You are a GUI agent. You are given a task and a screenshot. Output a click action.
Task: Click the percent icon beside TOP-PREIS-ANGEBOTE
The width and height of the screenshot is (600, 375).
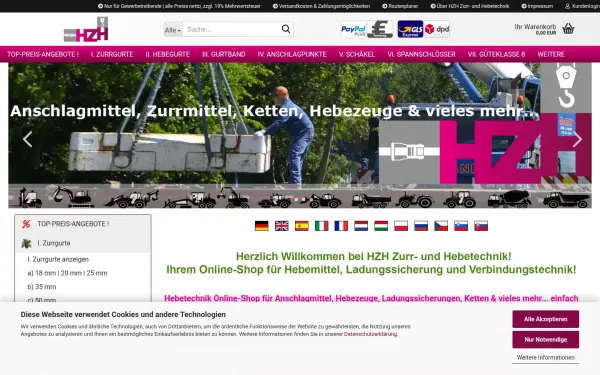(26, 224)
